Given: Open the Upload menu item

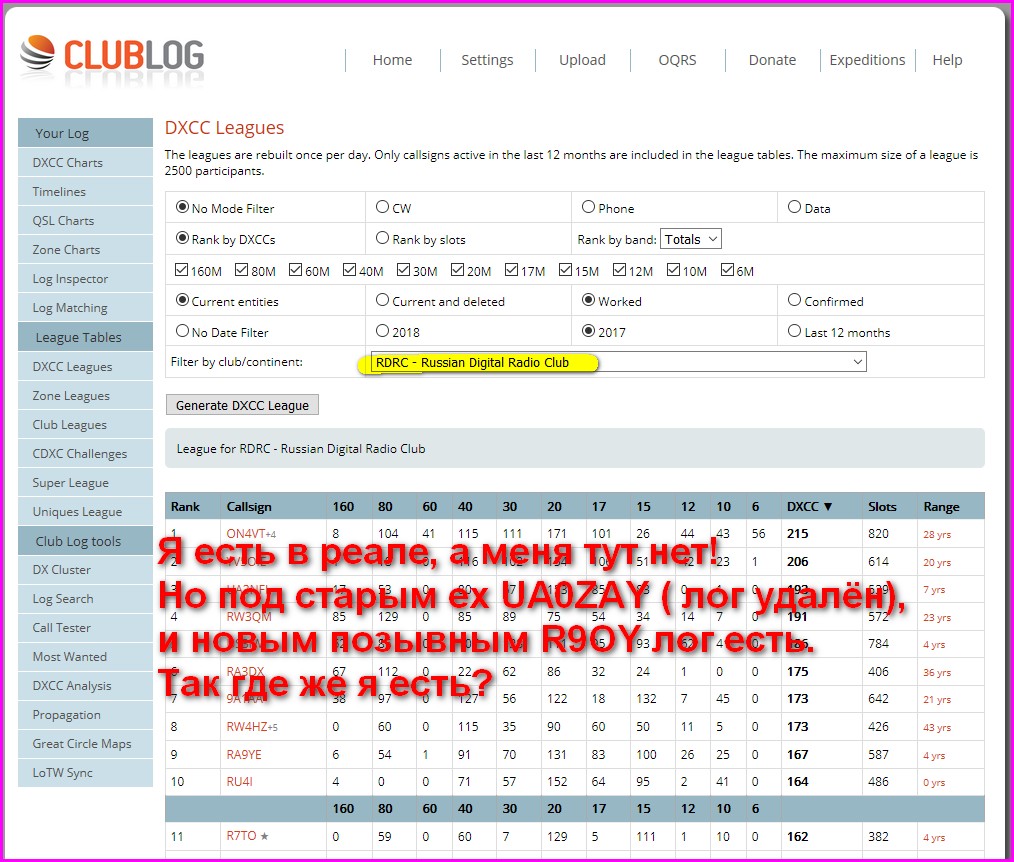Looking at the screenshot, I should click(x=582, y=60).
